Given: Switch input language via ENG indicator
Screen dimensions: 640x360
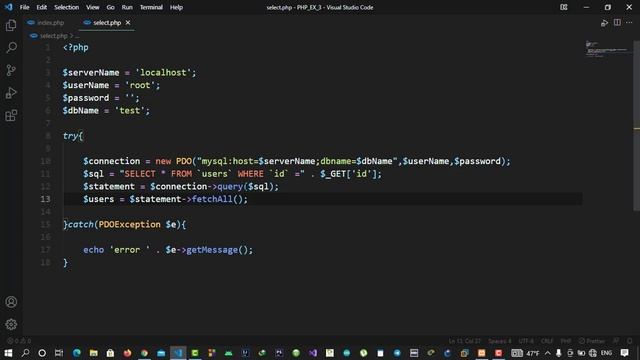Looking at the screenshot, I should click(x=607, y=353).
